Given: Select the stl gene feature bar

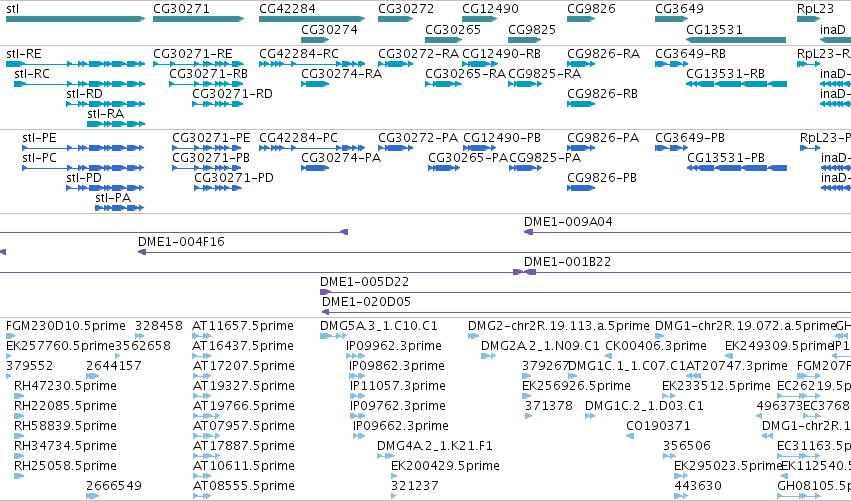Looking at the screenshot, I should click(75, 19).
